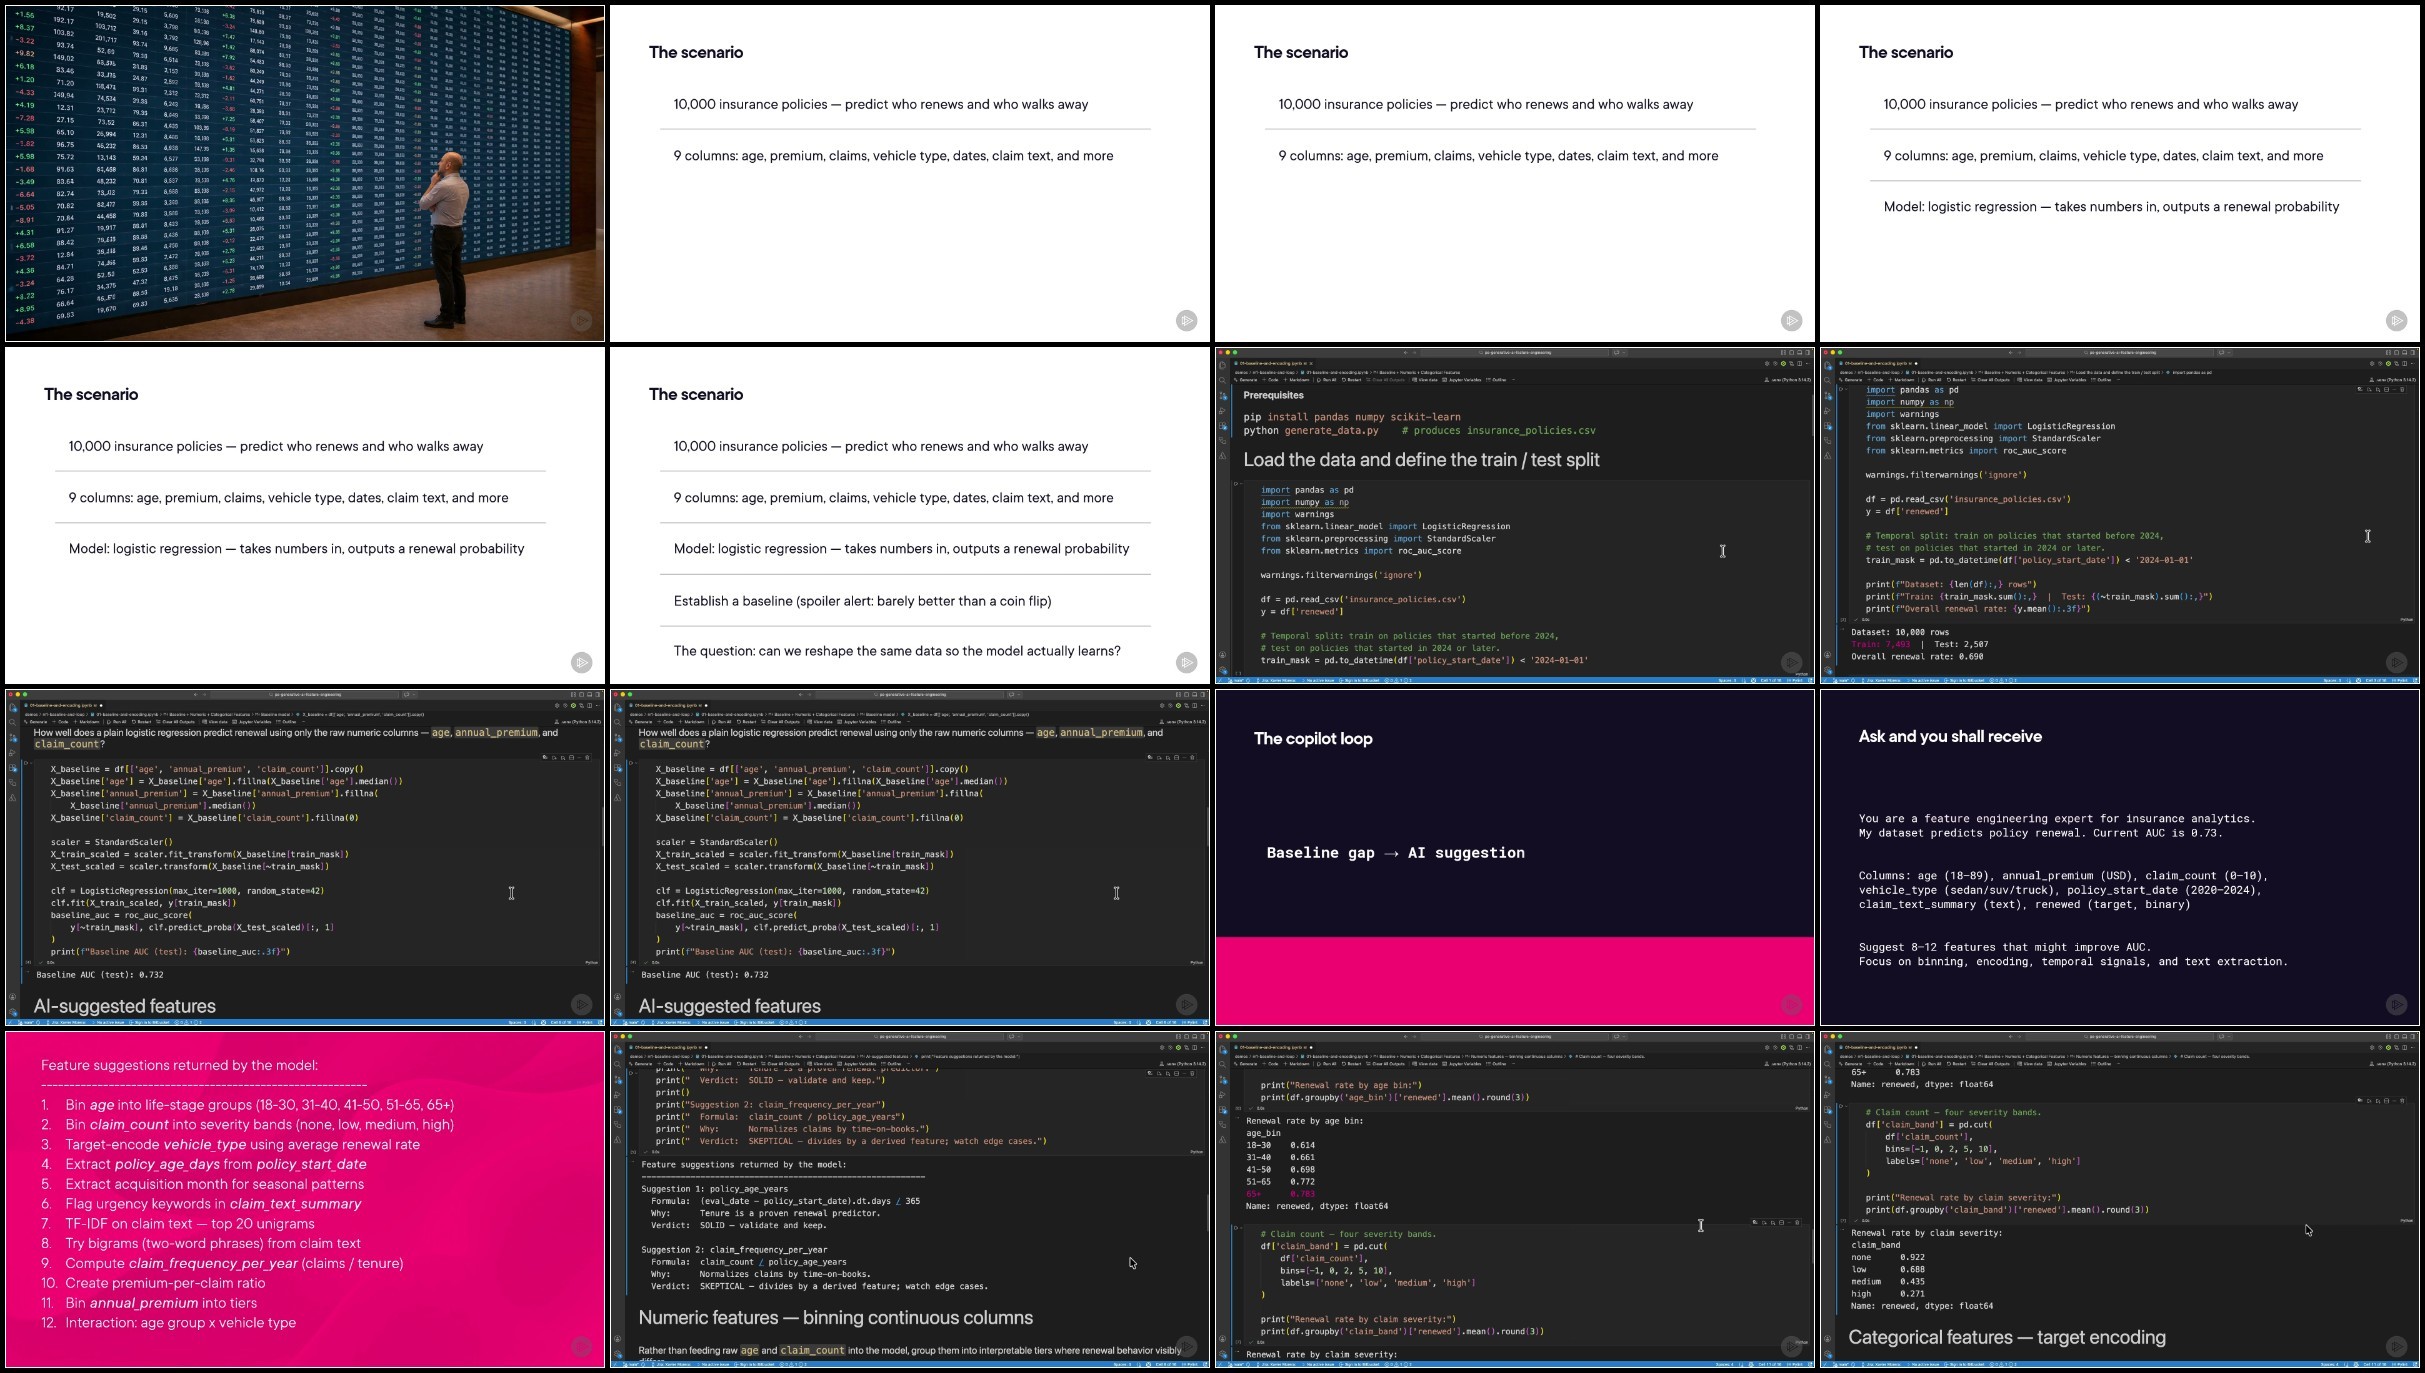Click "Categorical features — target encoding" heading
Screen dimensions: 2425x1373
pos(2007,1338)
